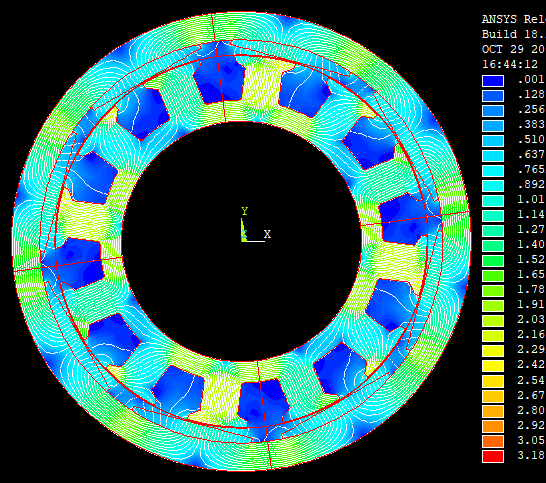Select the 2.16 yellow-green legend swatch
546x483 pixels.
[x=493, y=336]
